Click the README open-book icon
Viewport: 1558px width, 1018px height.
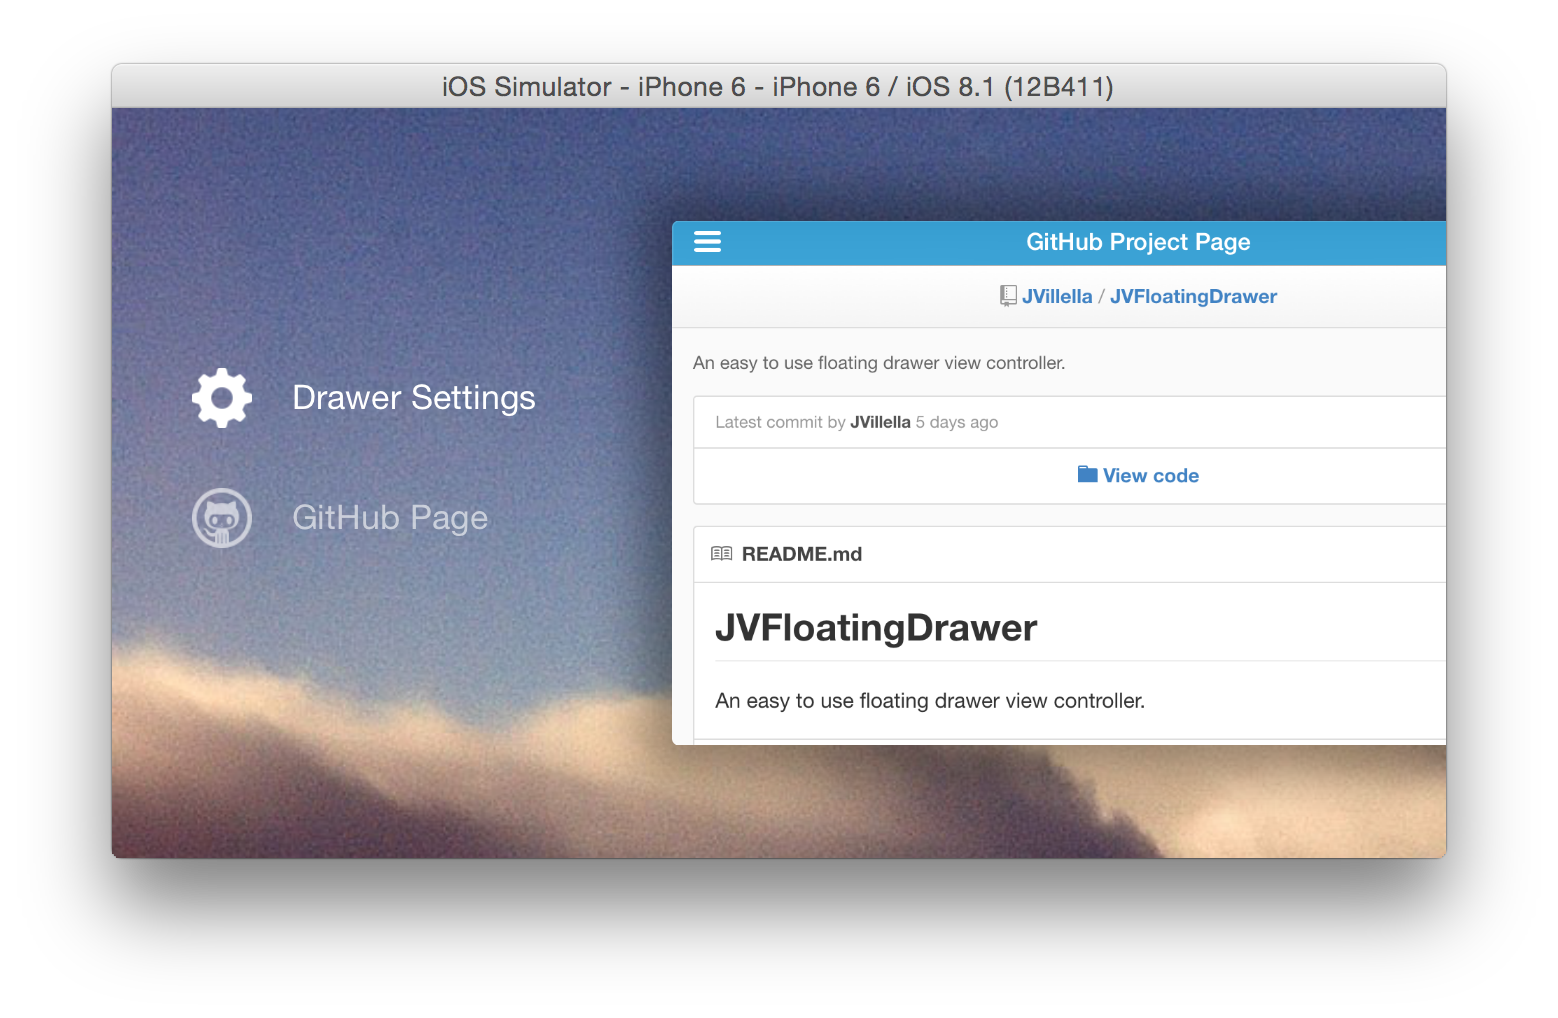click(x=721, y=554)
